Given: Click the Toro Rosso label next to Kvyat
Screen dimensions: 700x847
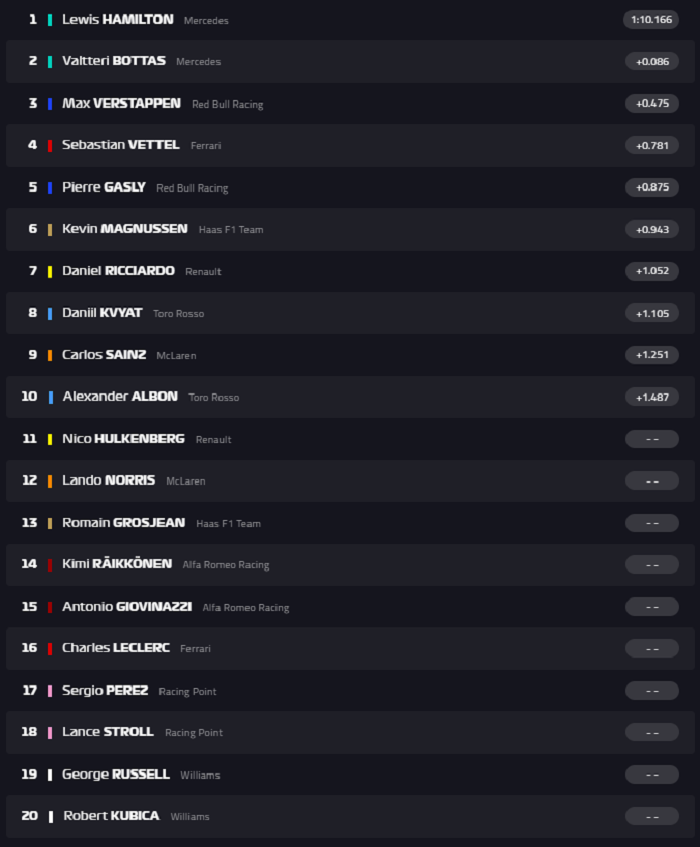Looking at the screenshot, I should pyautogui.click(x=180, y=313).
